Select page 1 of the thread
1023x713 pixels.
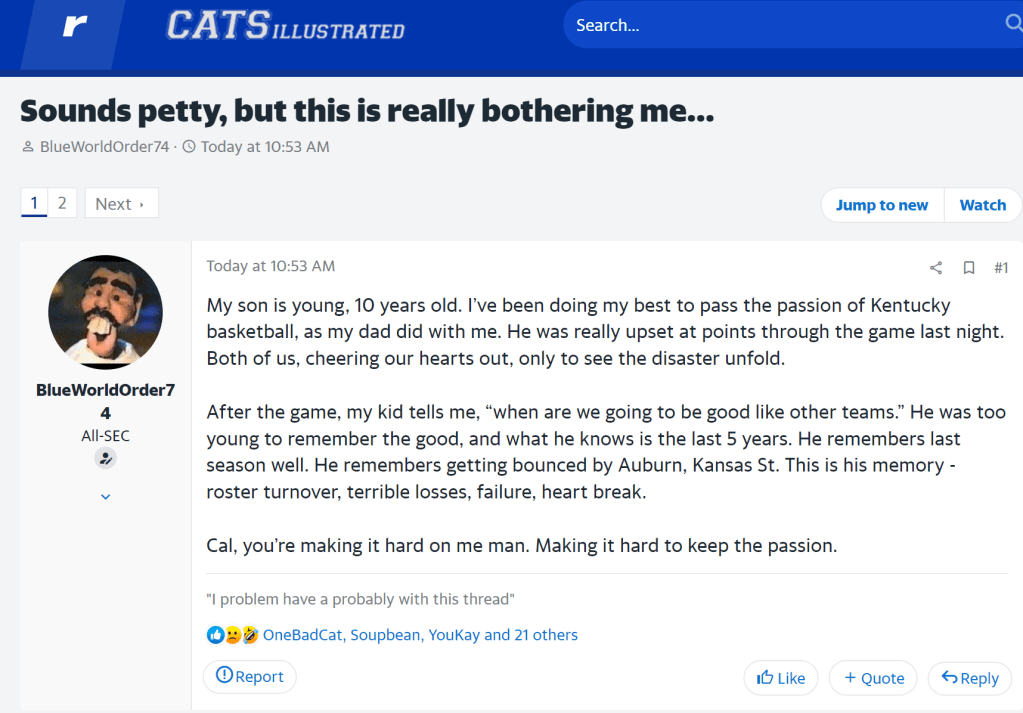pos(34,203)
